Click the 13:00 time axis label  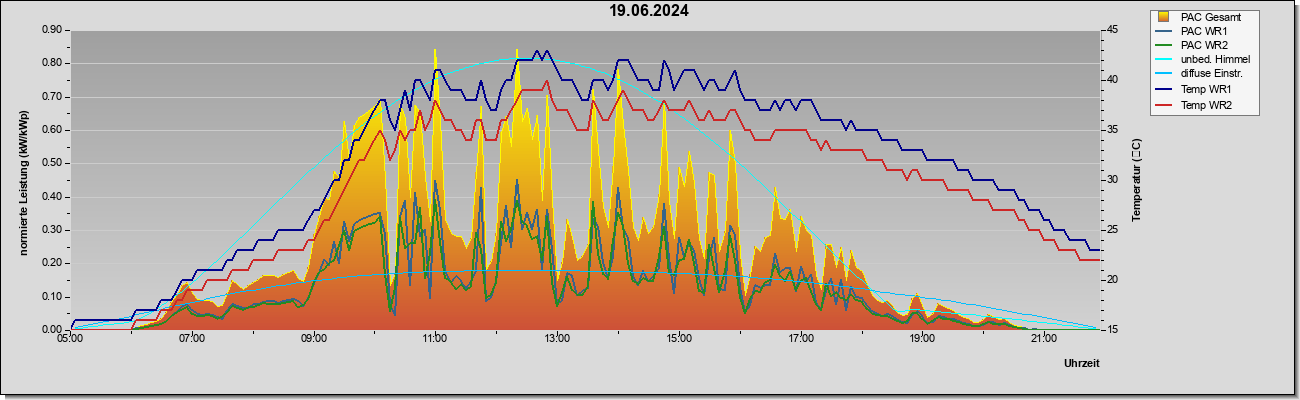(x=557, y=339)
